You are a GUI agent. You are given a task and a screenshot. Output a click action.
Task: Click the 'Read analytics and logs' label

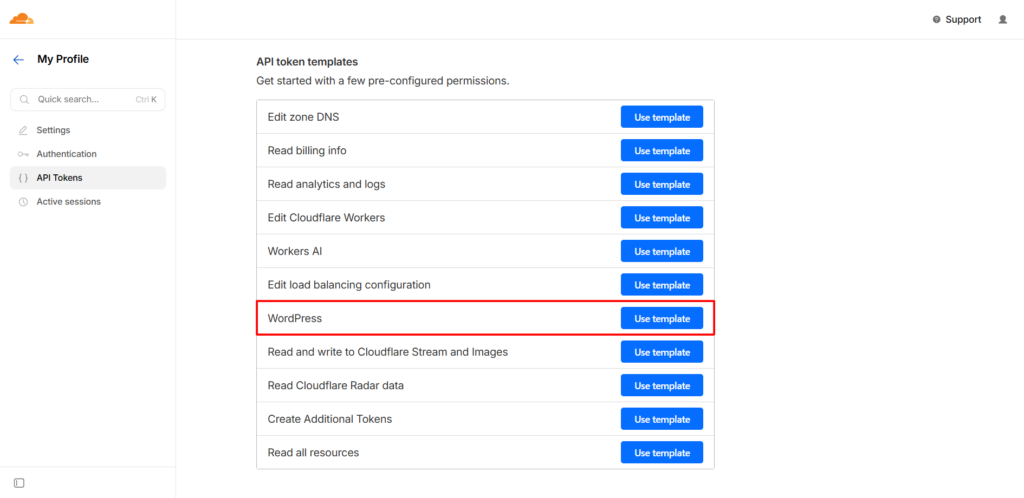coord(327,184)
